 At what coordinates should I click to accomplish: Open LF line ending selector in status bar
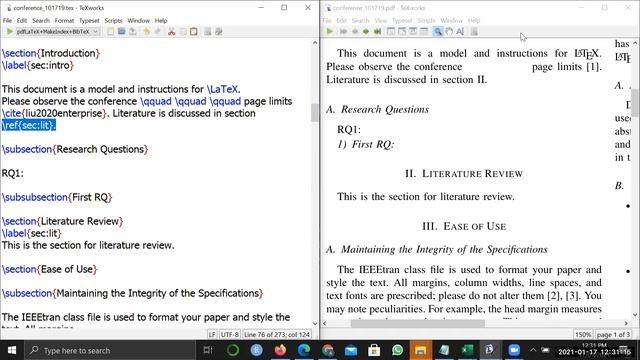(211, 335)
